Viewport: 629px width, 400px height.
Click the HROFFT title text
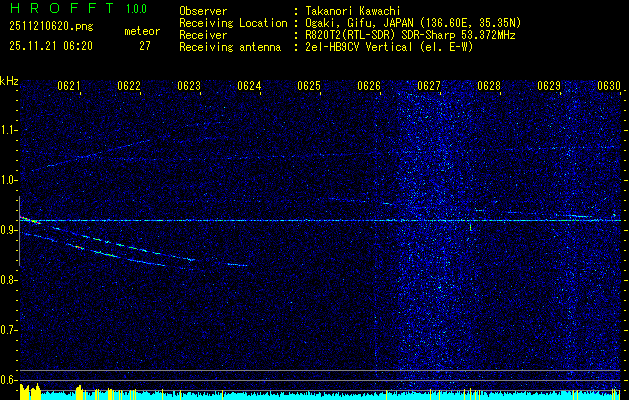click(x=62, y=8)
